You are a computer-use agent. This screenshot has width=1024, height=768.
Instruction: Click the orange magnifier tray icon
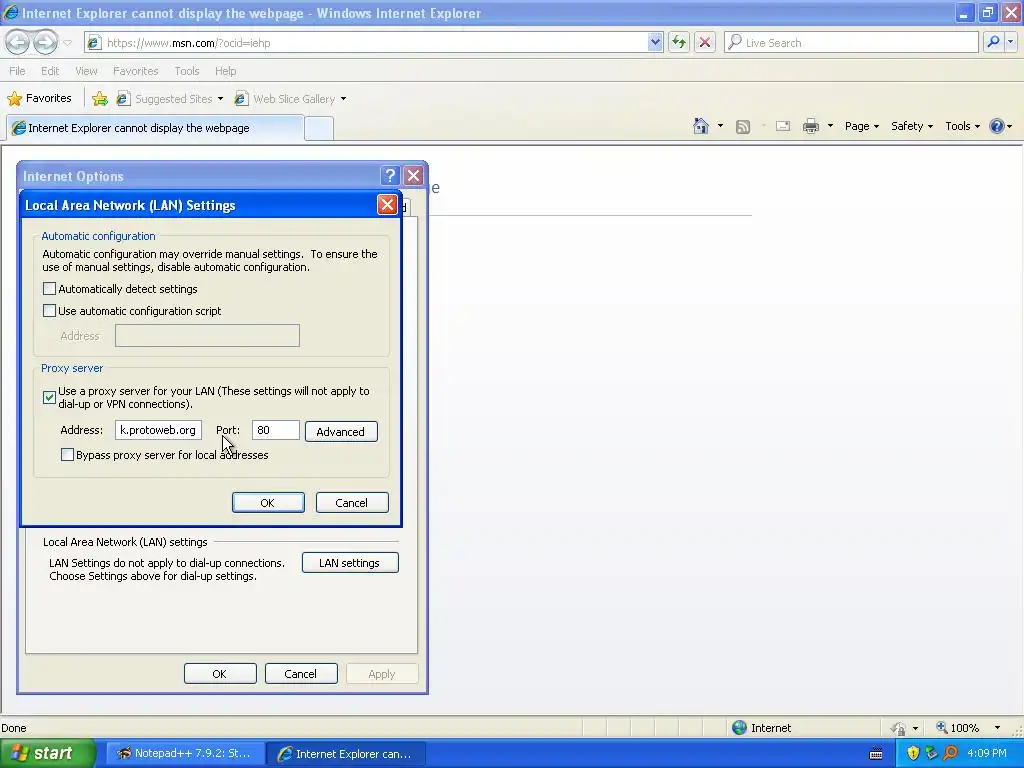(950, 754)
